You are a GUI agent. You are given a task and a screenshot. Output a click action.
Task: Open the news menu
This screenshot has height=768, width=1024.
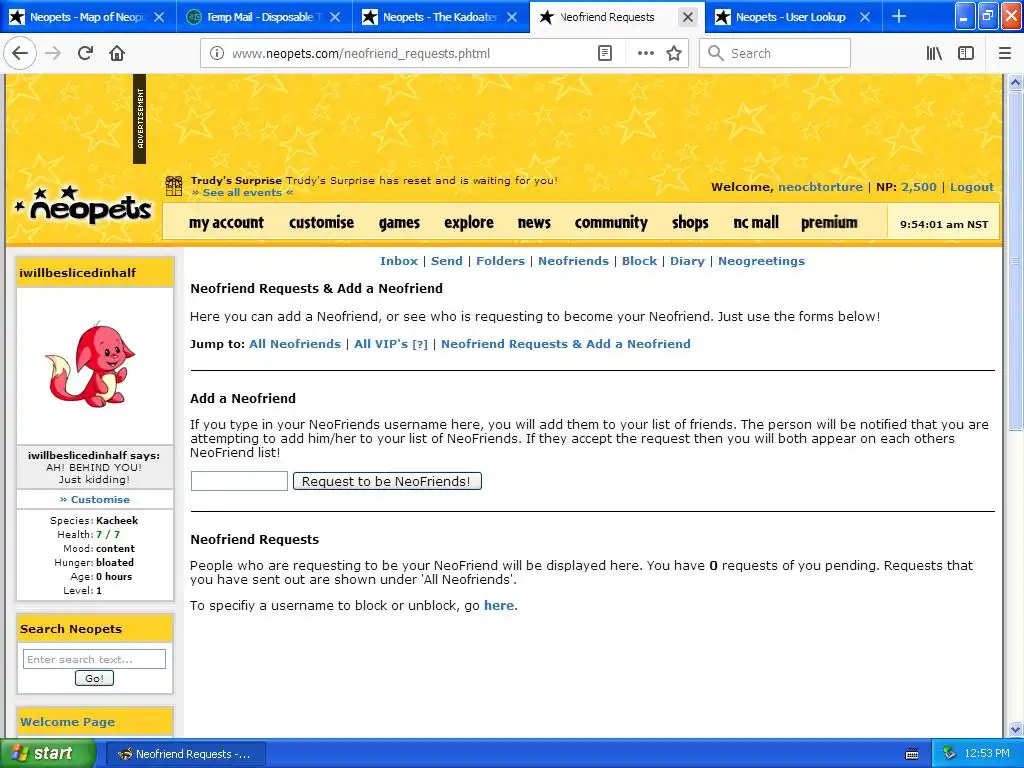(534, 223)
